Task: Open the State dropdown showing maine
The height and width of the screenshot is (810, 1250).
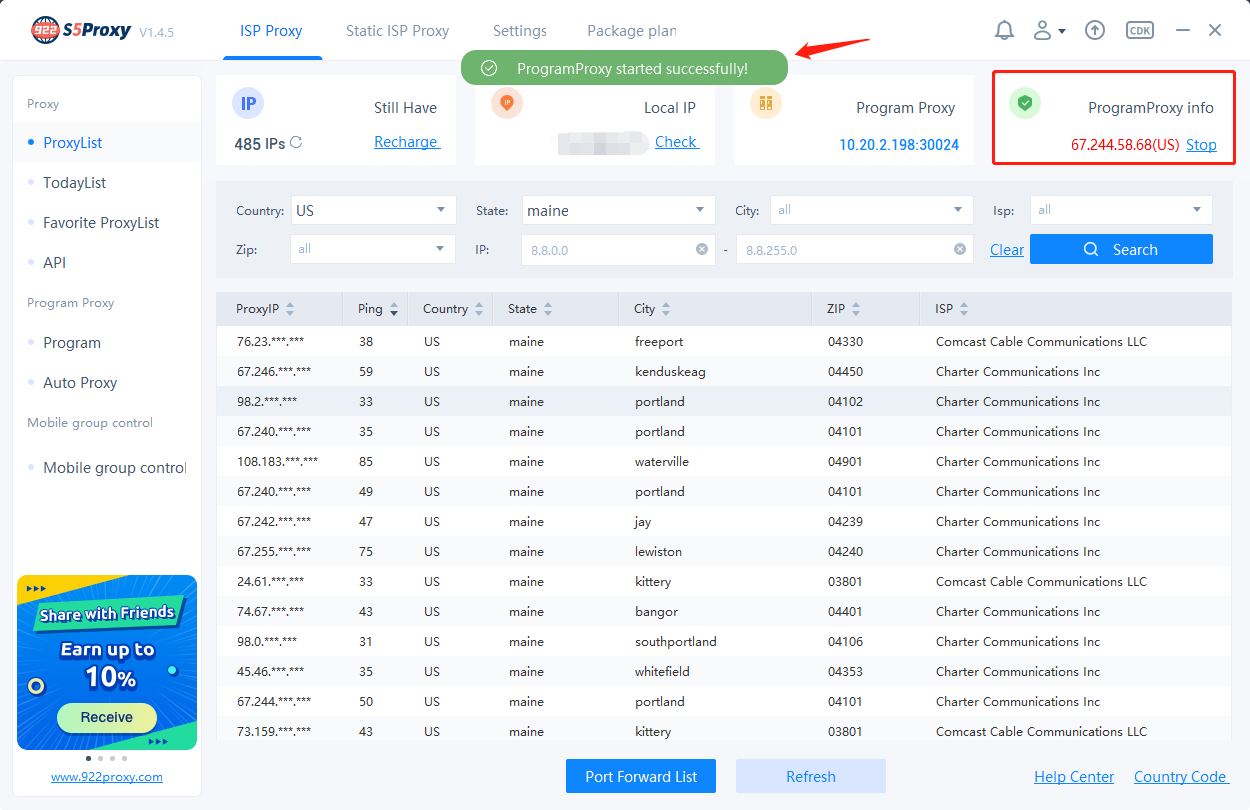Action: (x=619, y=210)
